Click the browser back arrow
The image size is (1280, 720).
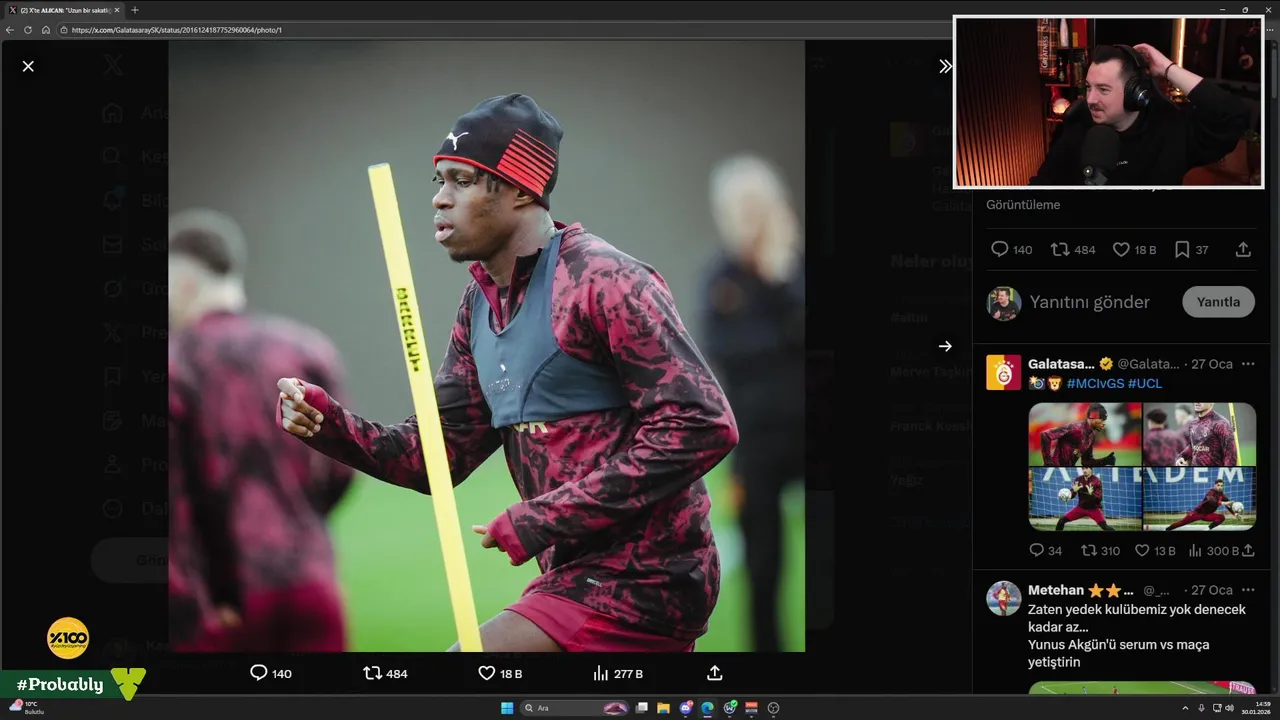tap(10, 30)
